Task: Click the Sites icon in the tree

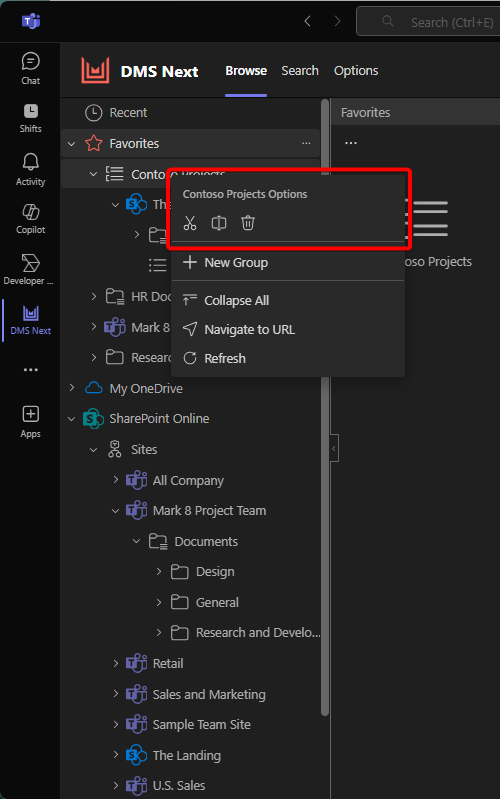Action: (x=115, y=449)
